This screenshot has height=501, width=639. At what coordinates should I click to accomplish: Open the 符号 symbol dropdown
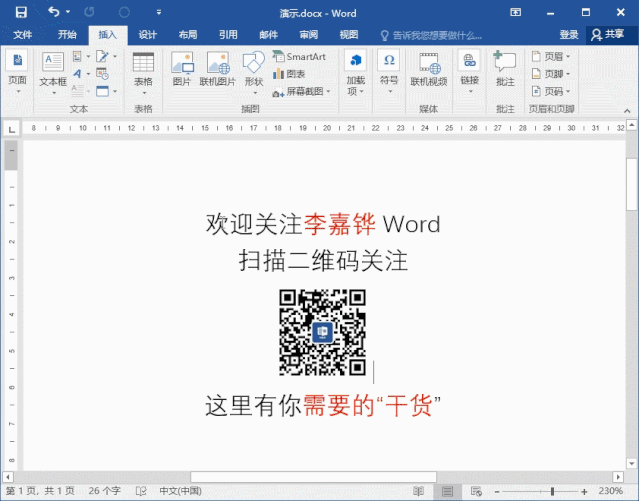click(x=389, y=73)
